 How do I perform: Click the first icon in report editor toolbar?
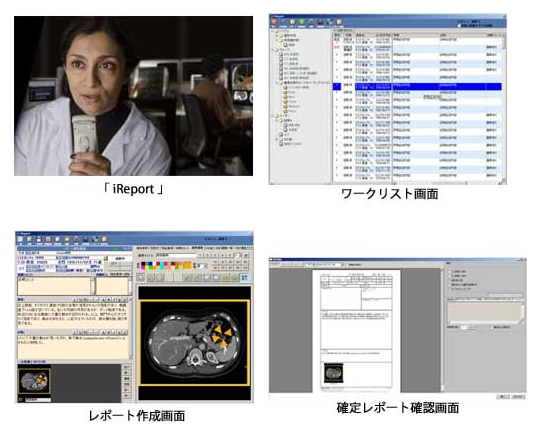[x=20, y=239]
